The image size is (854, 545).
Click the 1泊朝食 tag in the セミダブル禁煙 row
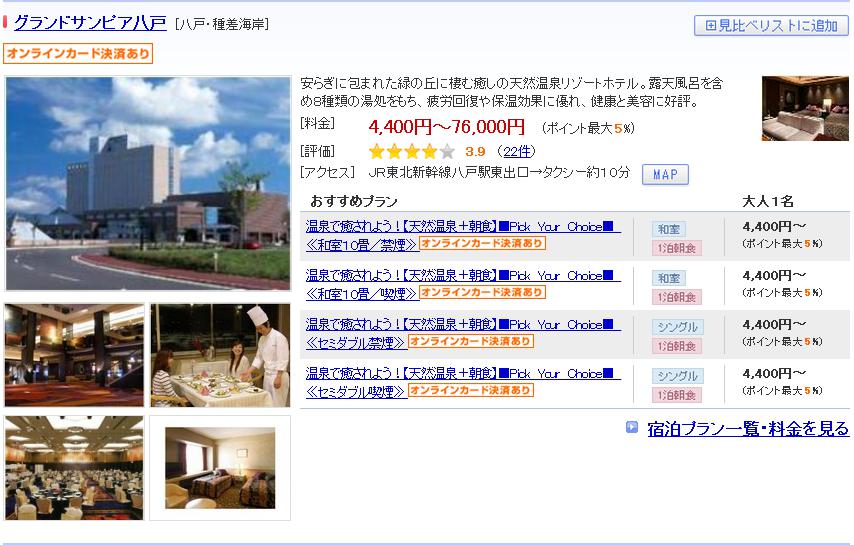(677, 346)
